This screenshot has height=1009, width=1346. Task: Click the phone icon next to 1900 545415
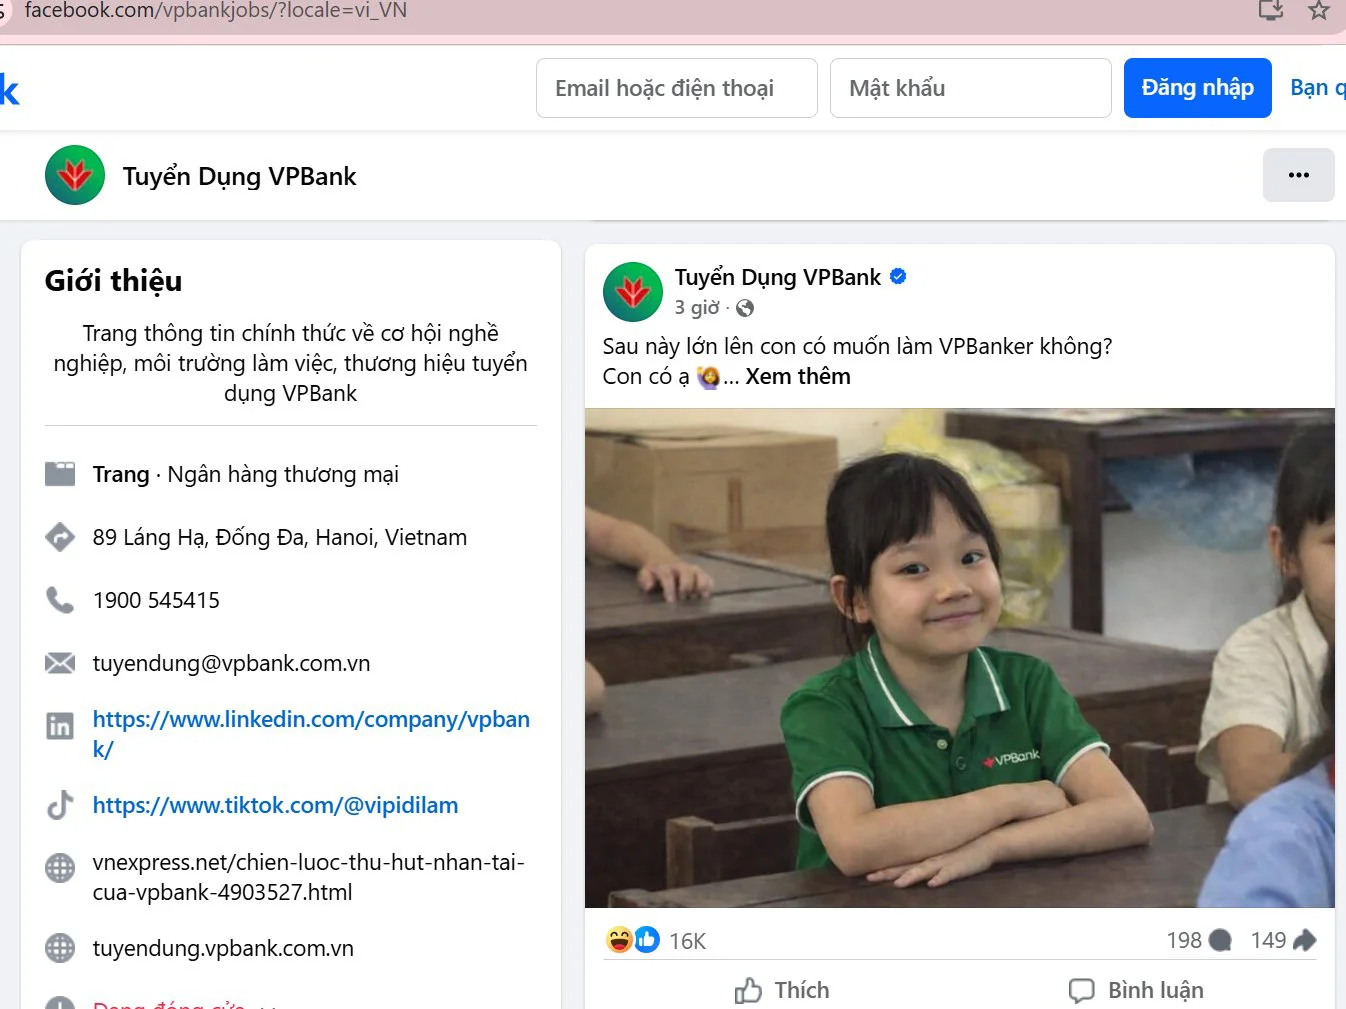pos(60,599)
